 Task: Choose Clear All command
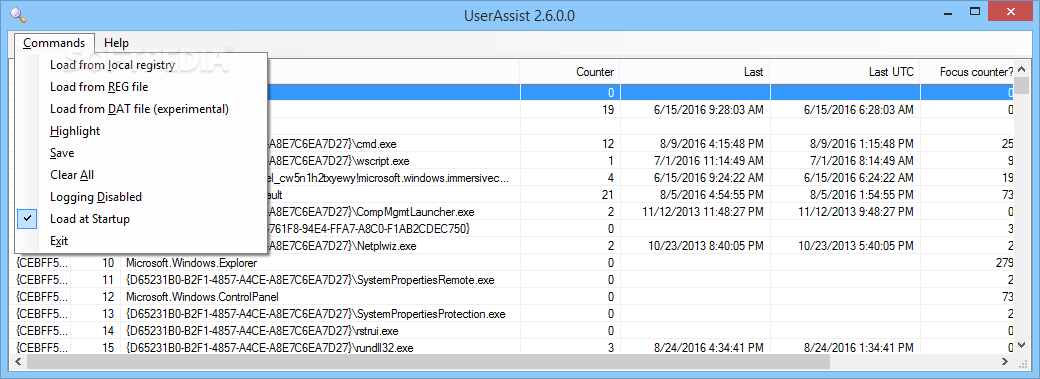(141, 175)
